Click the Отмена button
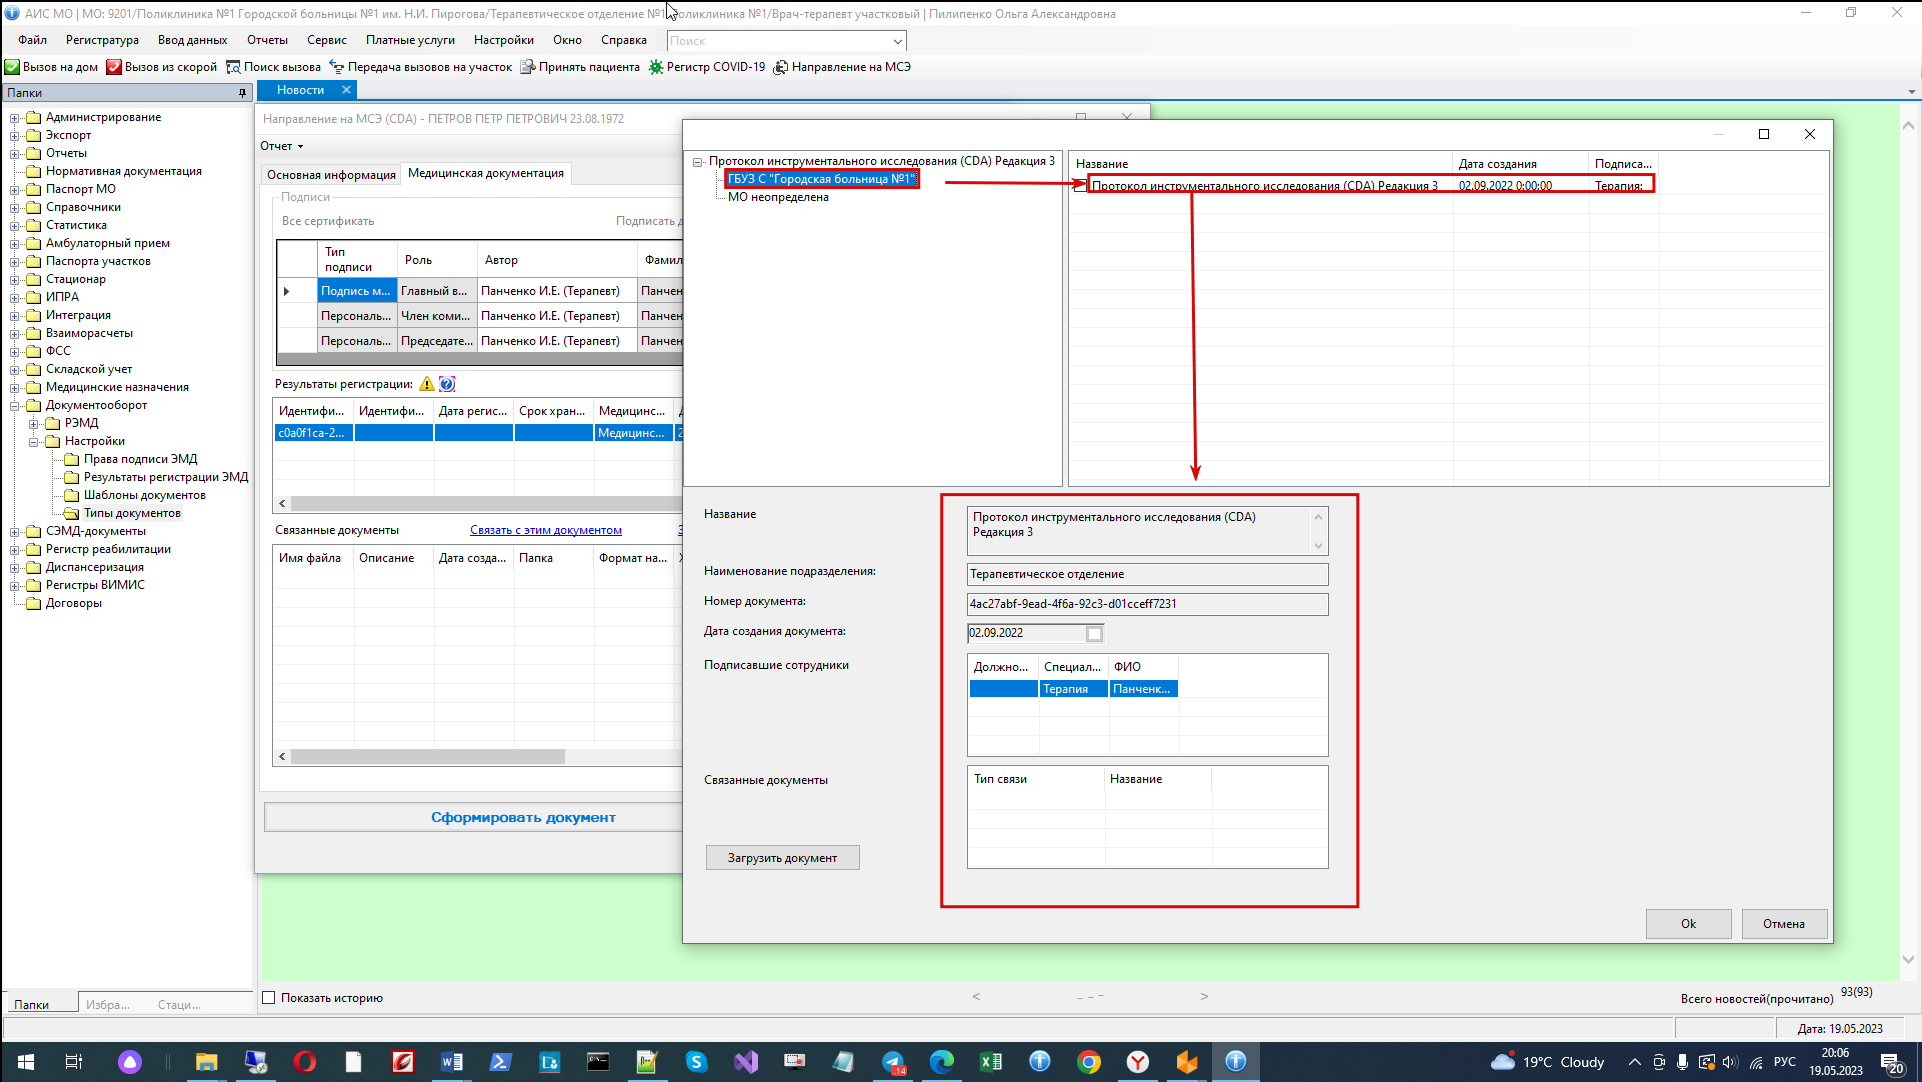 coord(1784,924)
